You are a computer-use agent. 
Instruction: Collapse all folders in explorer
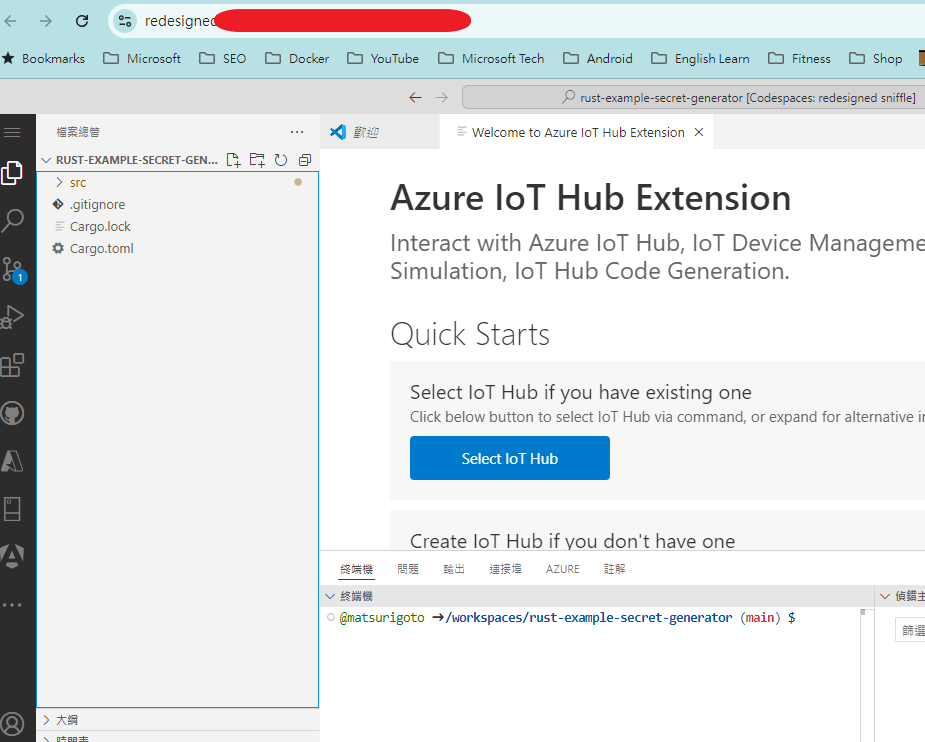[x=305, y=160]
